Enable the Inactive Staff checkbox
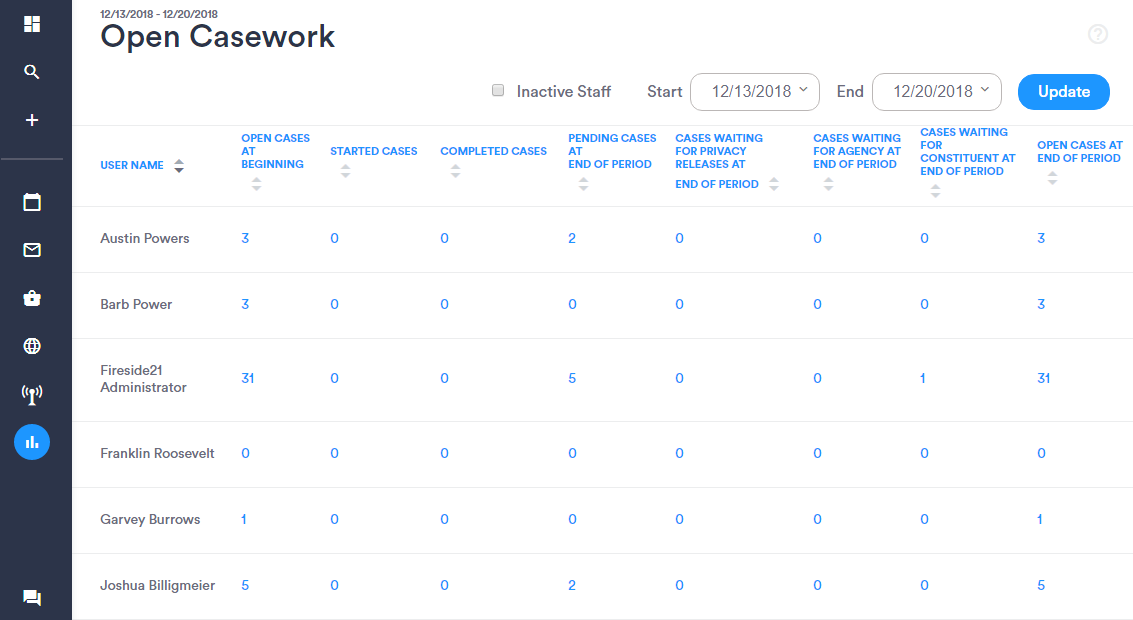The height and width of the screenshot is (620, 1133). (498, 91)
